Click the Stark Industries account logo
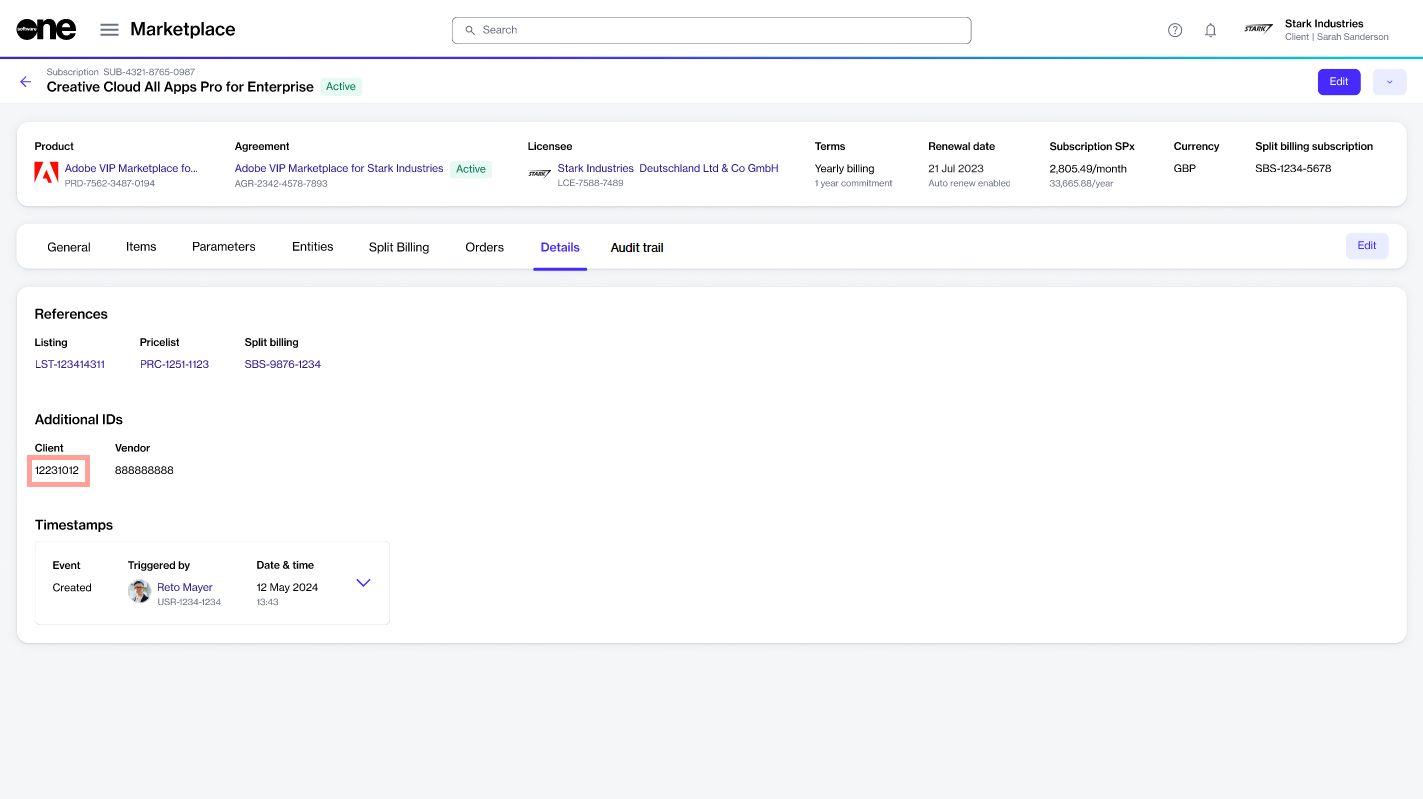The width and height of the screenshot is (1423, 799). [1258, 30]
